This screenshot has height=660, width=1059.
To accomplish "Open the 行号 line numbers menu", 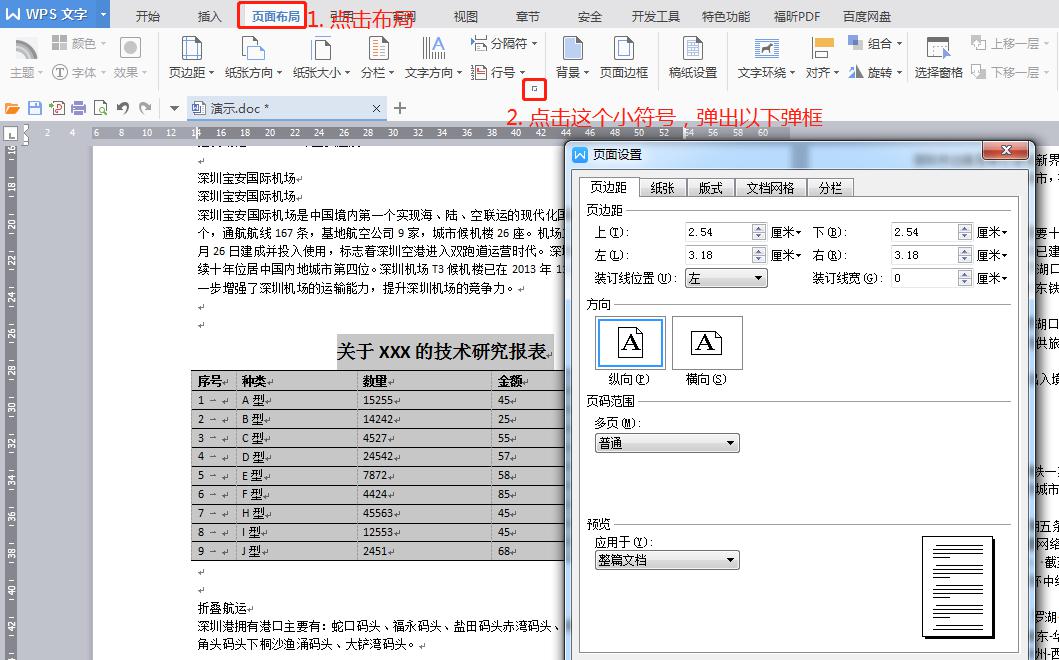I will (x=498, y=72).
